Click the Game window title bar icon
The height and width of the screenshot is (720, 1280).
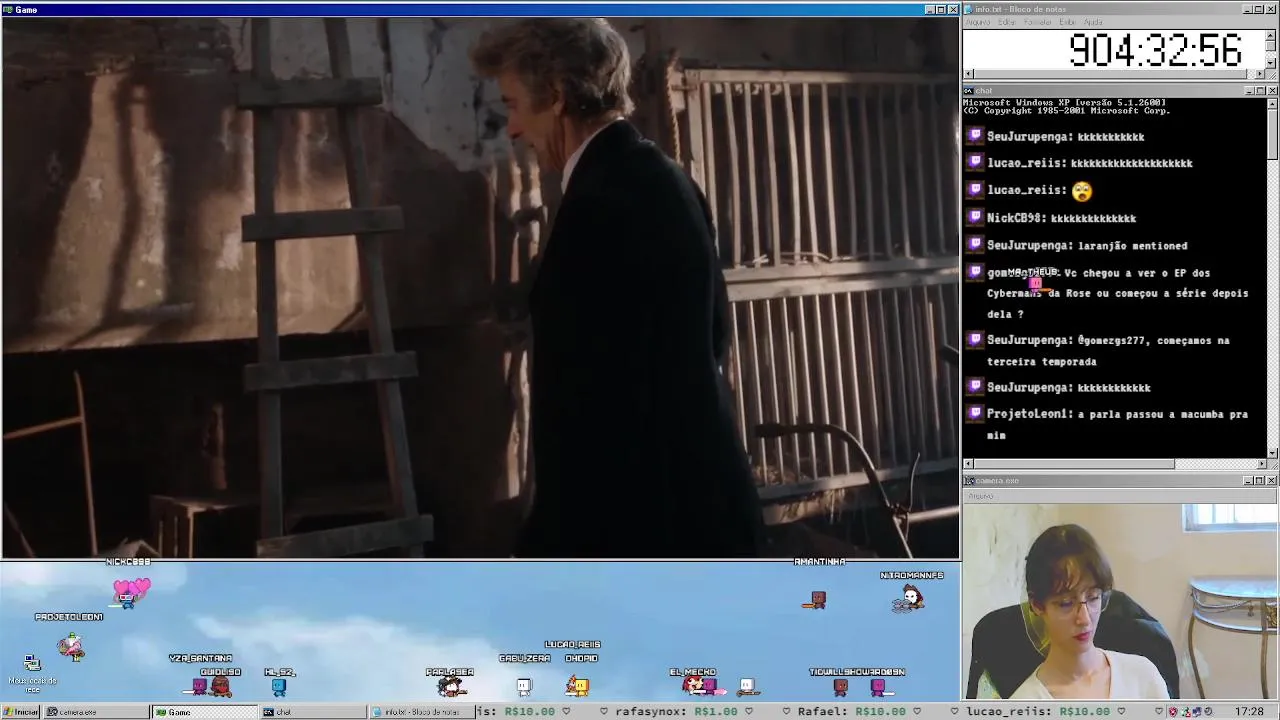point(7,10)
